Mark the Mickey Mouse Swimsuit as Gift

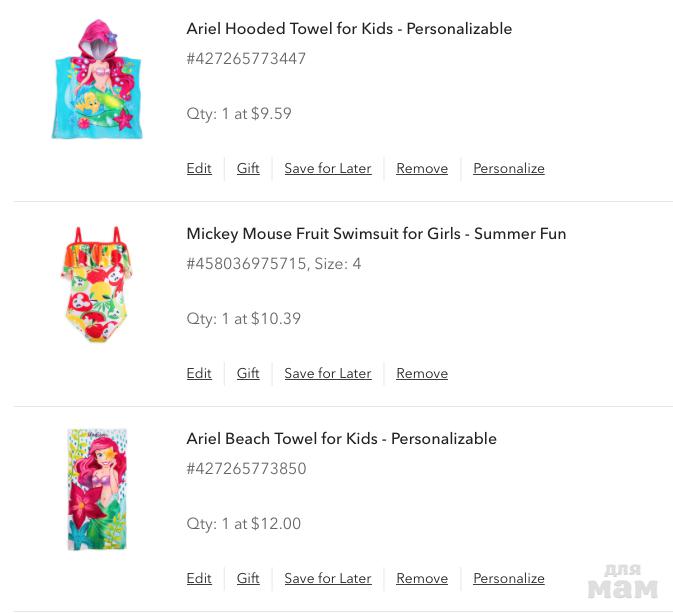pyautogui.click(x=248, y=373)
